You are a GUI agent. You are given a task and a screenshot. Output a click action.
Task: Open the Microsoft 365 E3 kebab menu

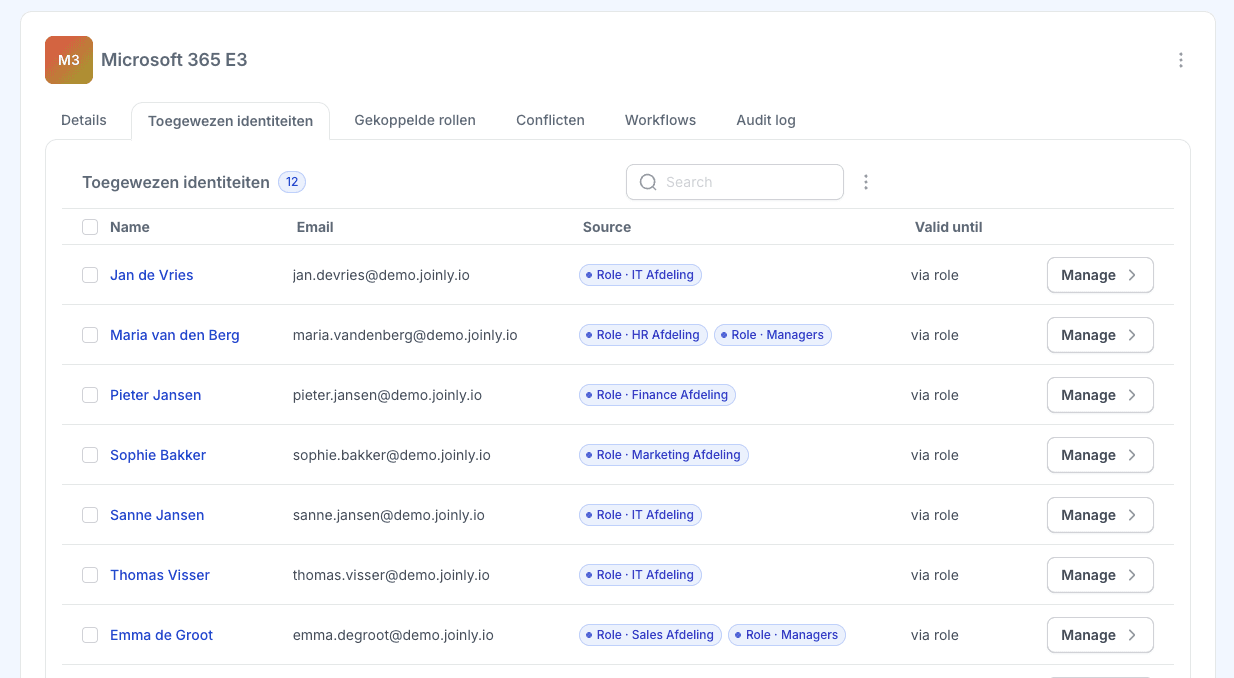[x=1181, y=60]
